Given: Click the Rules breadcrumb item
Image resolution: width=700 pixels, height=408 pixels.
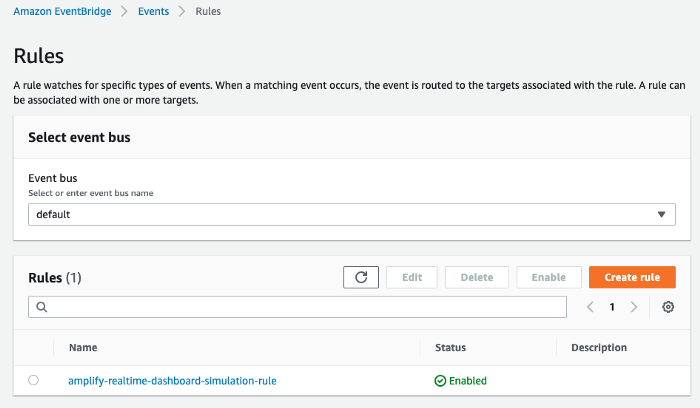Looking at the screenshot, I should coord(208,12).
